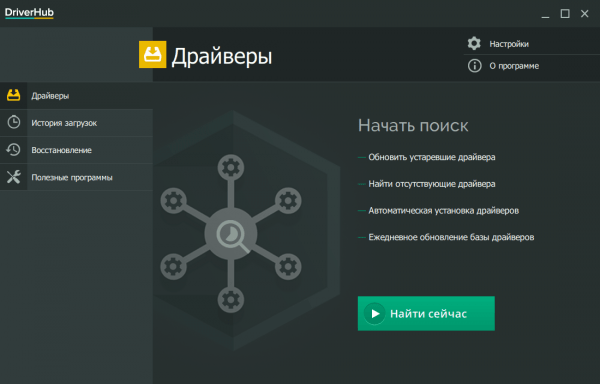
Task: Click the Полезные программы tools icon
Action: click(x=13, y=177)
